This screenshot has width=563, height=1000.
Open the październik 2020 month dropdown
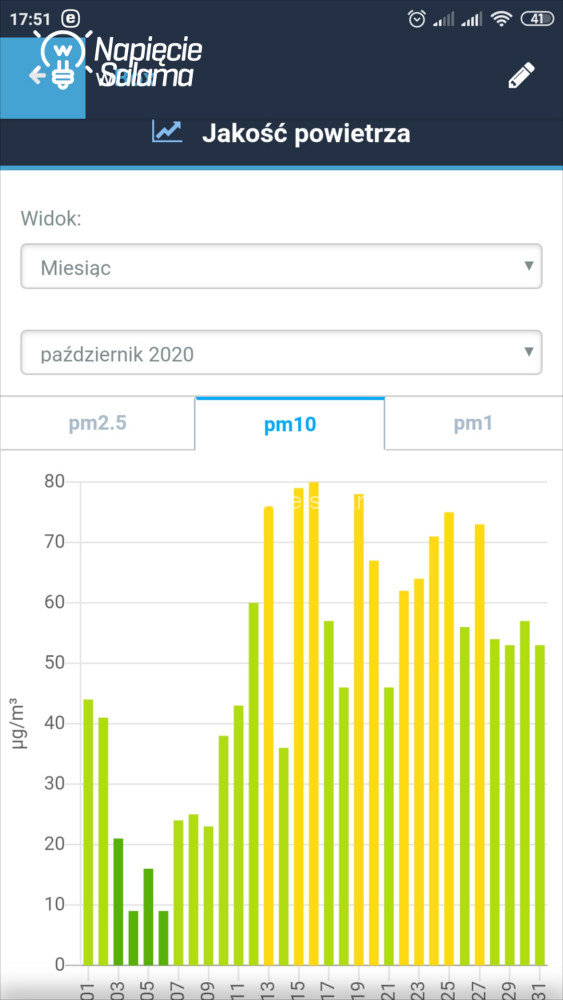281,352
